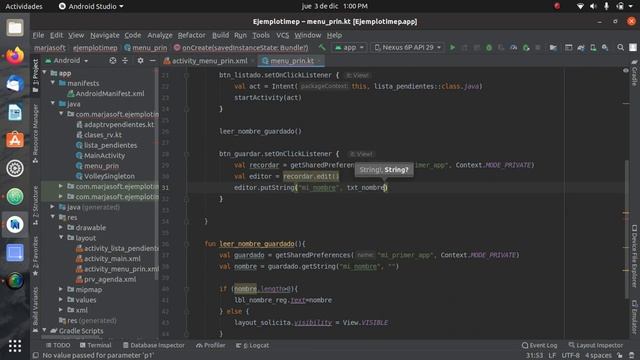Viewport: 640px width, 360px height.
Task: Click the Attach Debugger toolbar icon
Action: pos(526,47)
